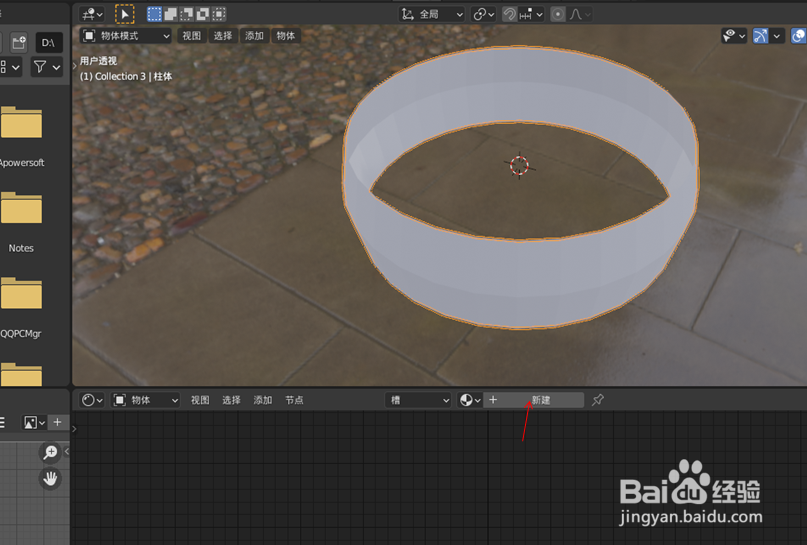Screen dimensions: 807x545
Task: Toggle the show gizmo button
Action: pyautogui.click(x=760, y=36)
